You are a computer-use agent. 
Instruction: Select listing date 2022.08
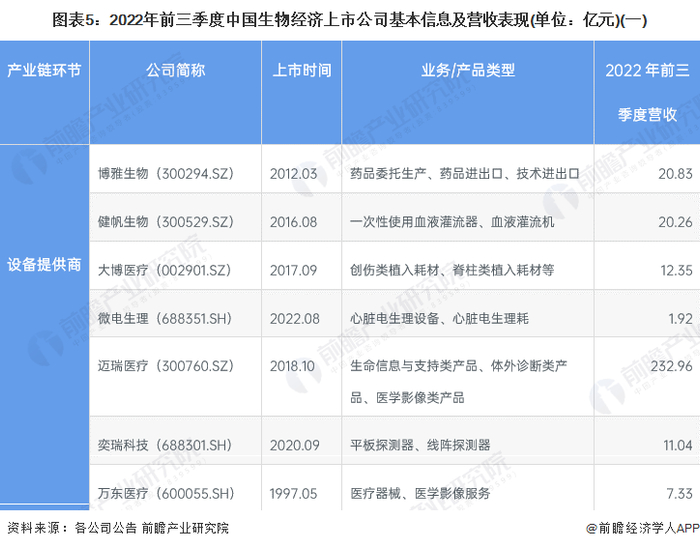[295, 319]
